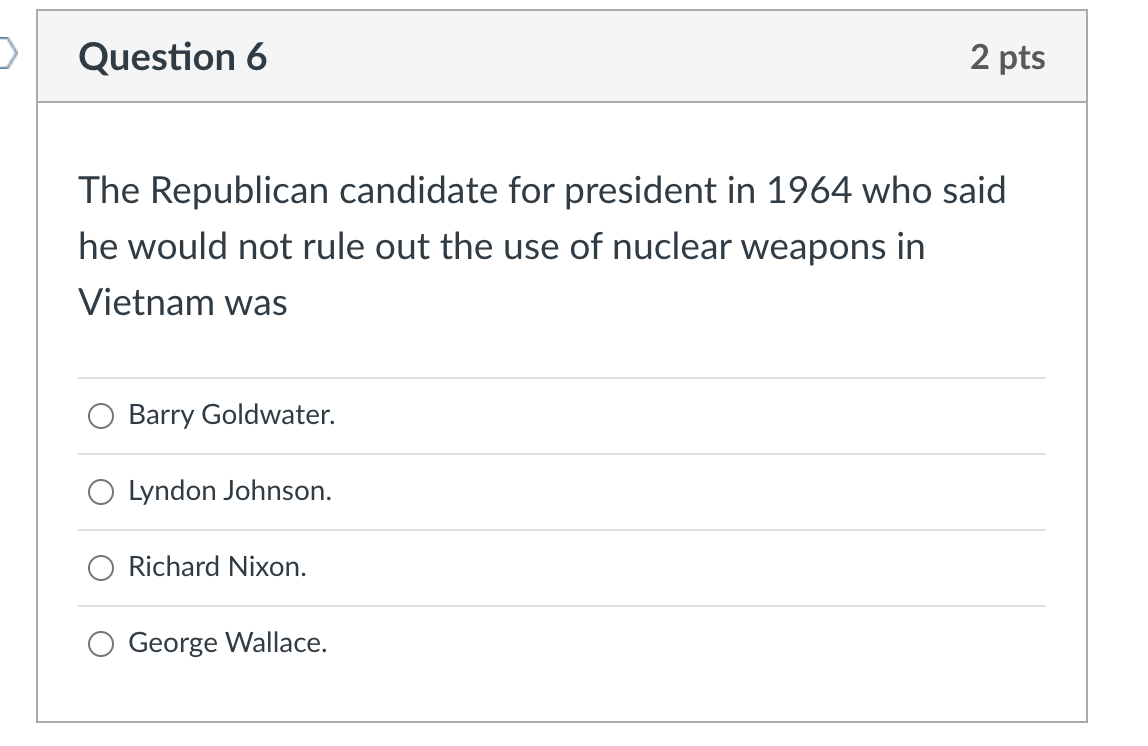
Task: Click the "Question 6" heading
Action: click(x=173, y=57)
